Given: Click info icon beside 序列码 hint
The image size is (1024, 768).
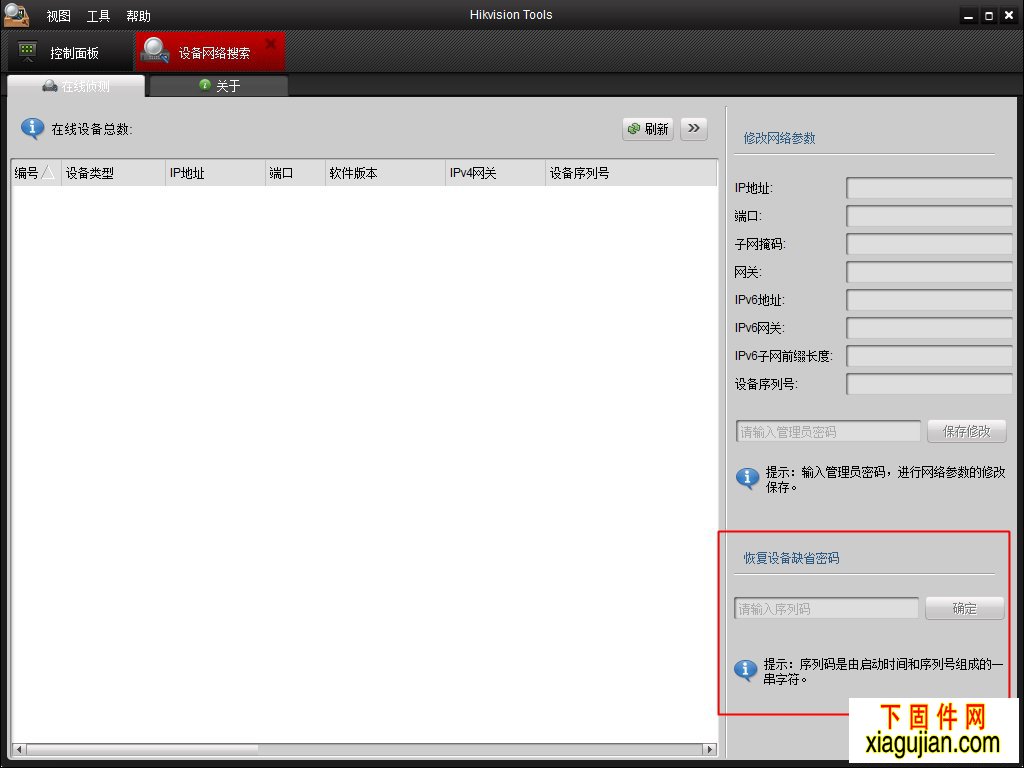Looking at the screenshot, I should pyautogui.click(x=745, y=670).
